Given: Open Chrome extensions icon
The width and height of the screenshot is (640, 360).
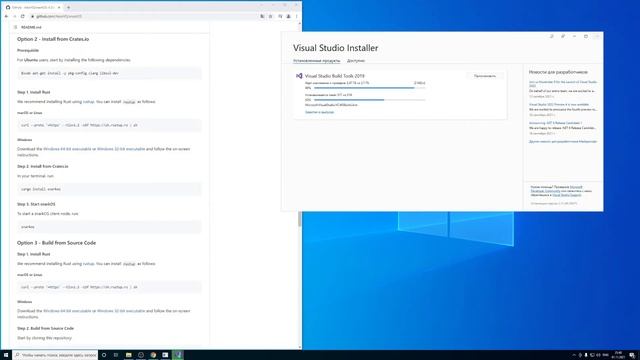Looking at the screenshot, I should [x=280, y=16].
